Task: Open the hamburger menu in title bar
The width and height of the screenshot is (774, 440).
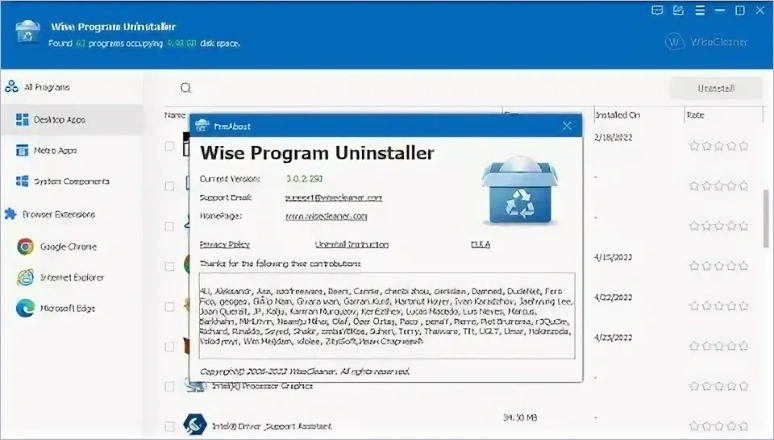Action: click(x=700, y=10)
